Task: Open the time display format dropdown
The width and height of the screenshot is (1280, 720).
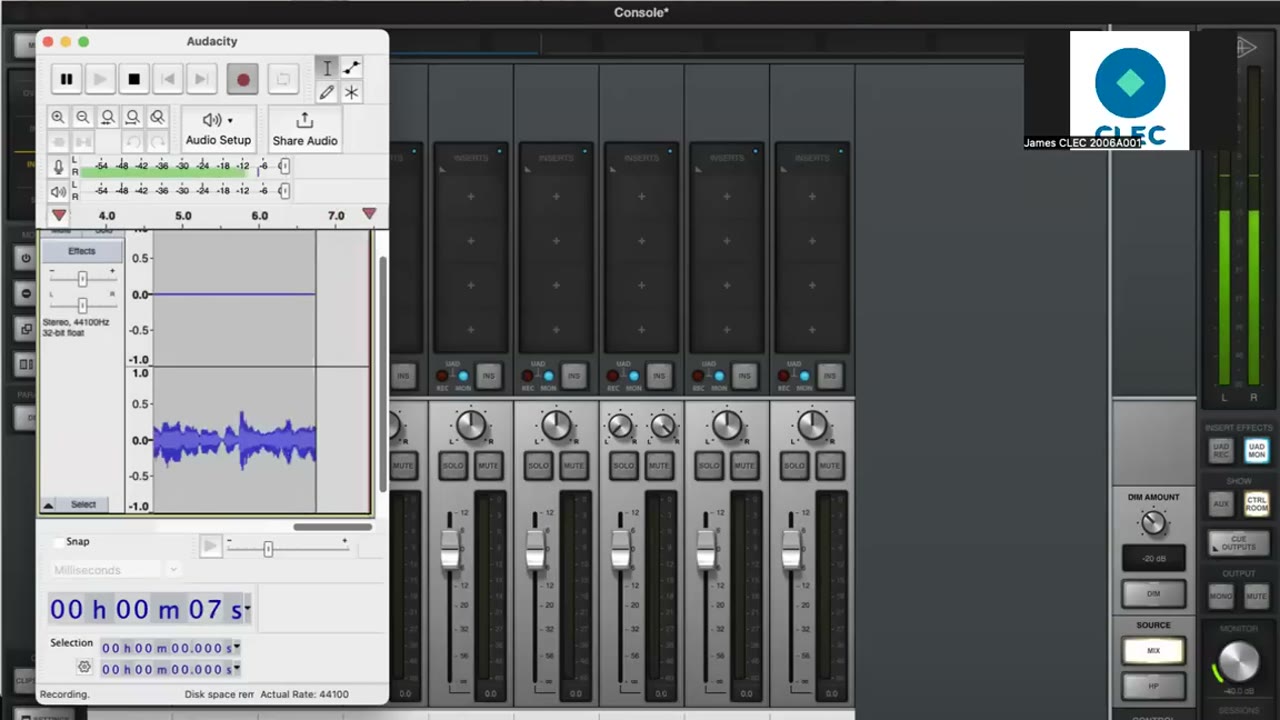Action: pyautogui.click(x=247, y=609)
